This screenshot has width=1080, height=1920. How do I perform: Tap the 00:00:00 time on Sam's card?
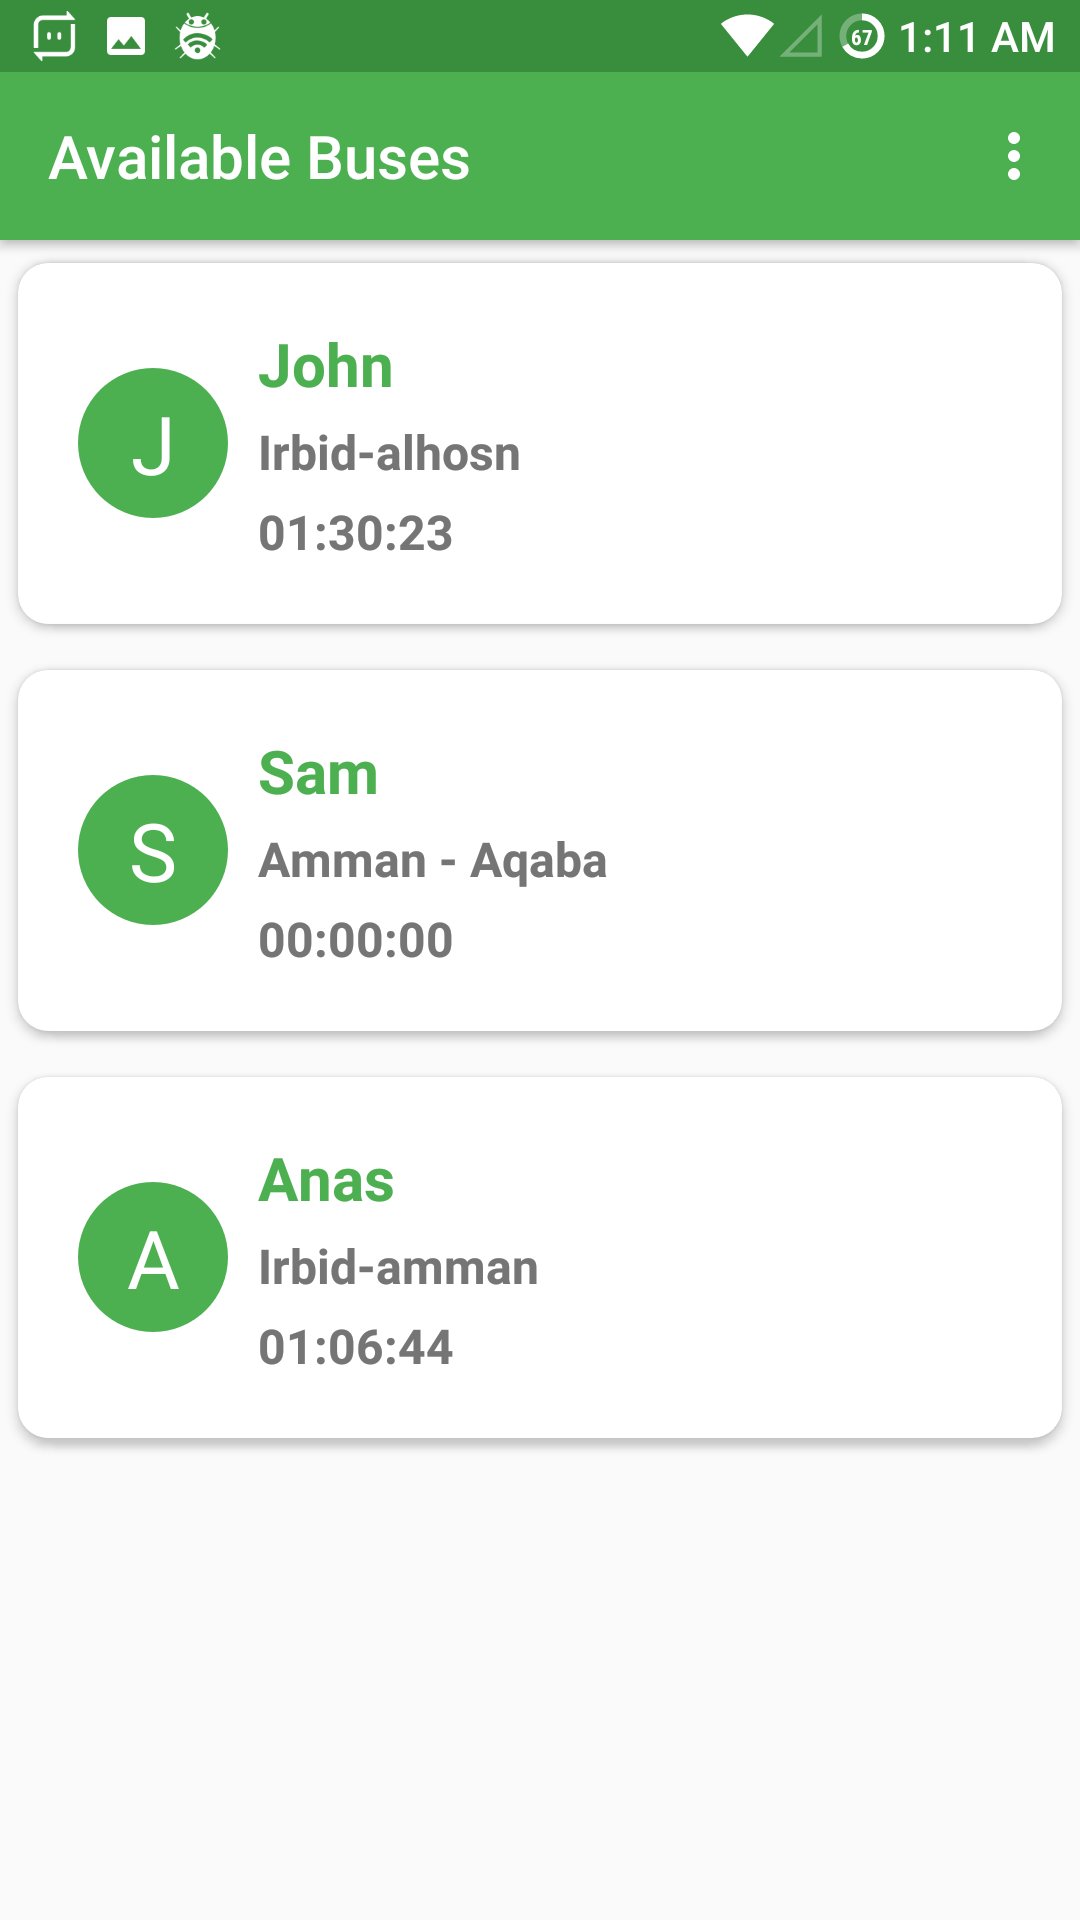coord(356,940)
